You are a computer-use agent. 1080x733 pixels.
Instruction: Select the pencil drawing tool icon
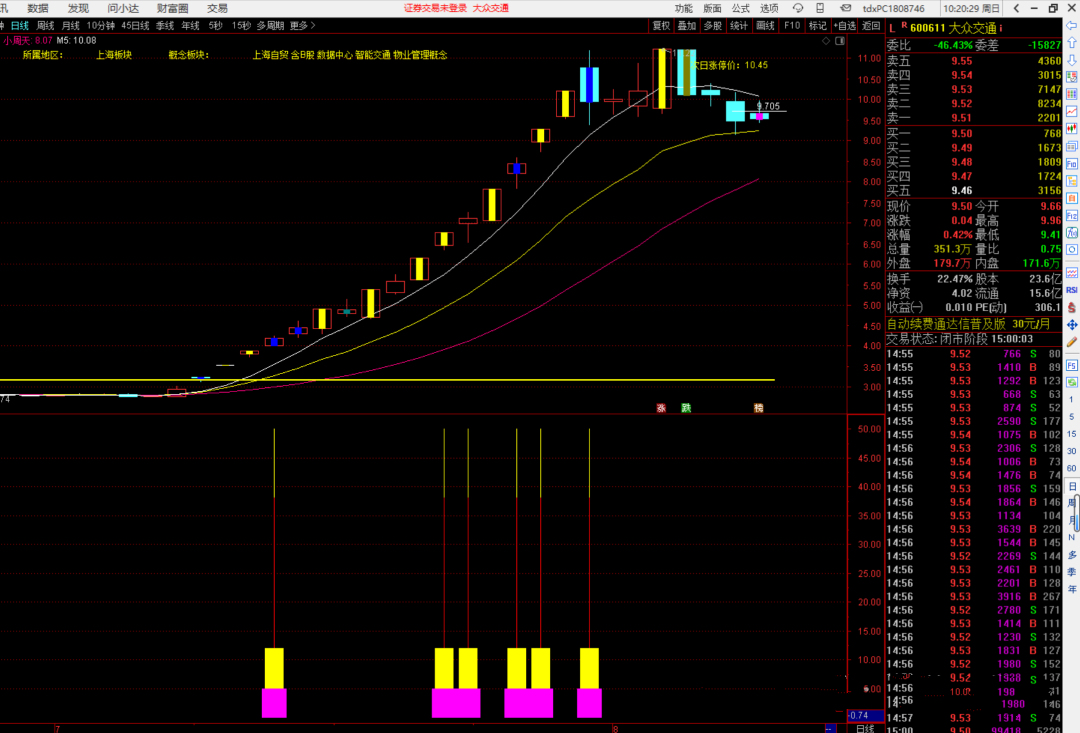tap(1072, 342)
